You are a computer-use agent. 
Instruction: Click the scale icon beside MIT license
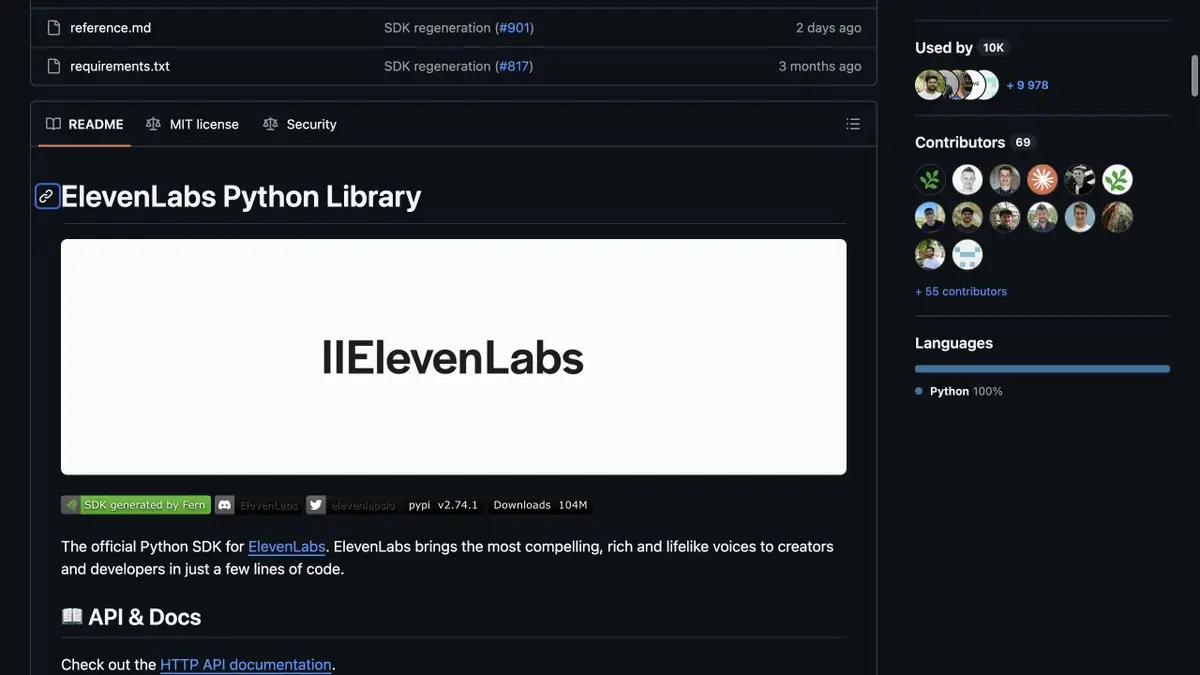click(x=153, y=124)
